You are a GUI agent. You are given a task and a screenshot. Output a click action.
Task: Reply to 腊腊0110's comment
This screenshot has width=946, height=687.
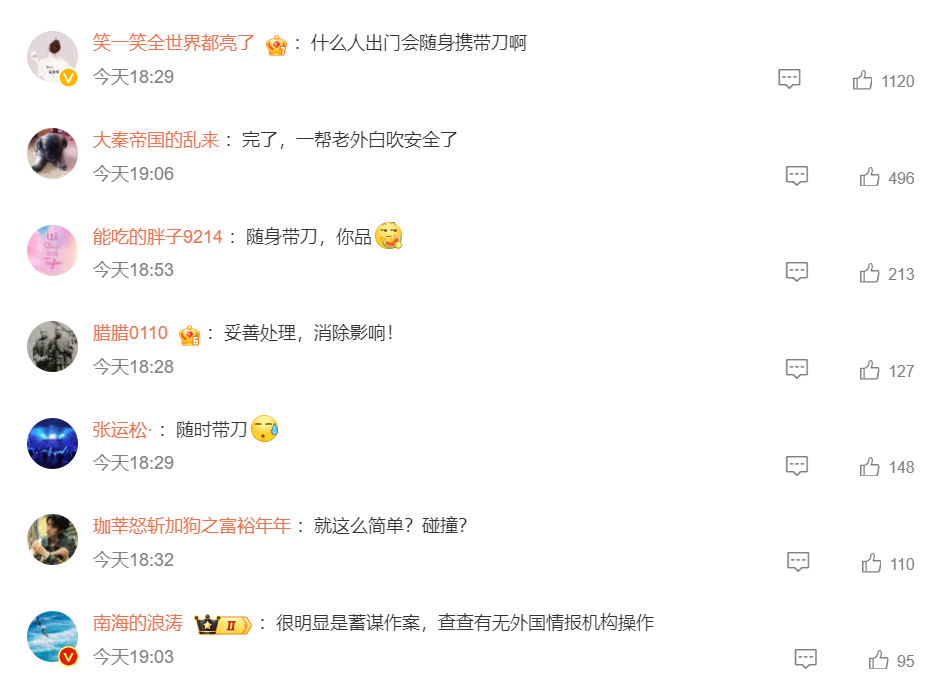point(796,369)
